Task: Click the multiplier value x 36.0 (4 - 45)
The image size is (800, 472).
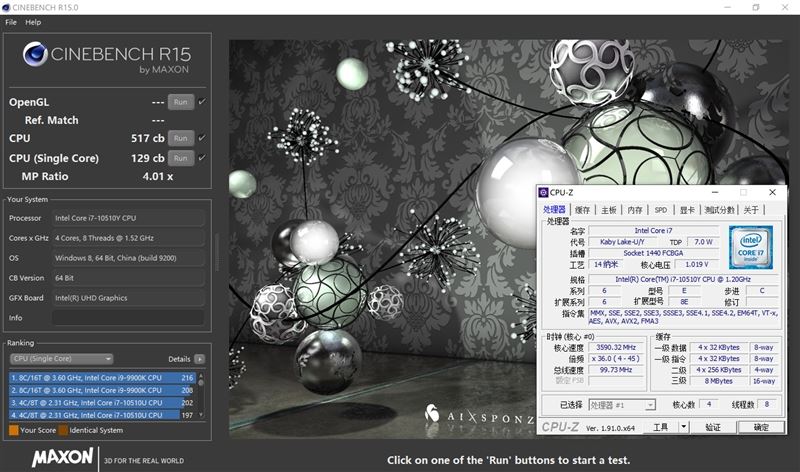Action: pos(616,358)
